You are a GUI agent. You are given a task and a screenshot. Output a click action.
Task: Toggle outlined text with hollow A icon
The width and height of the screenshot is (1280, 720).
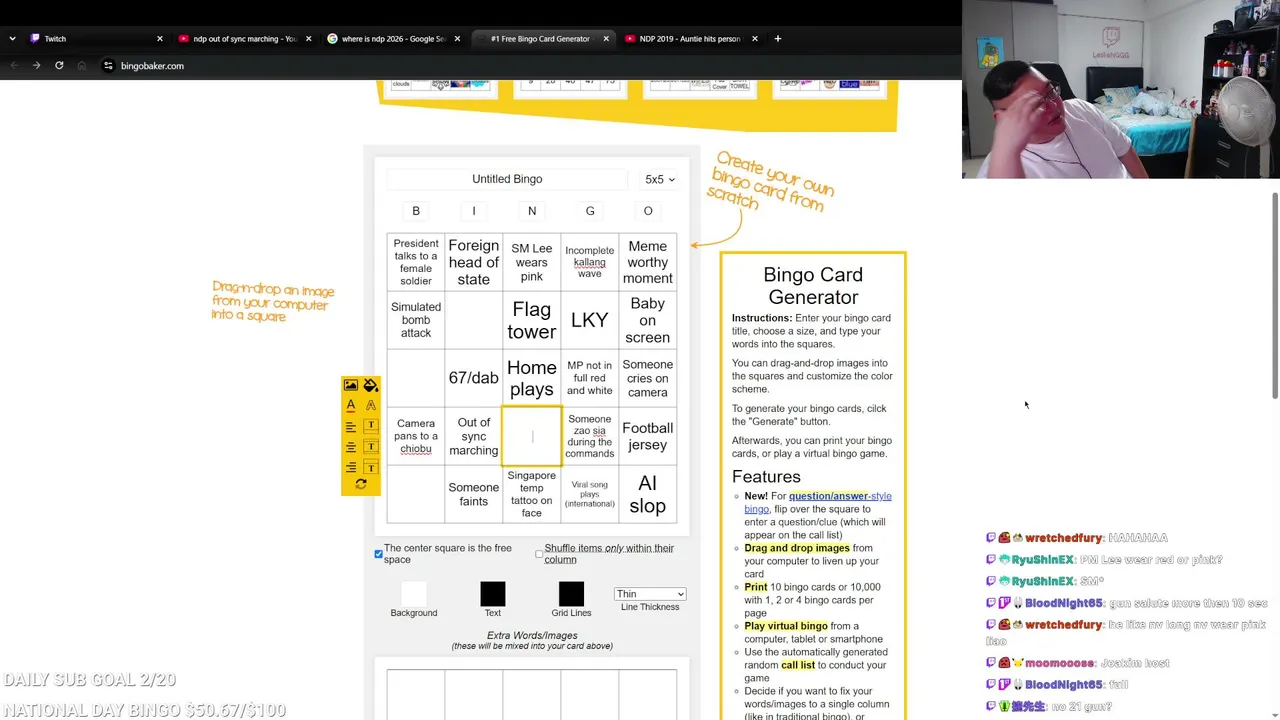[371, 405]
